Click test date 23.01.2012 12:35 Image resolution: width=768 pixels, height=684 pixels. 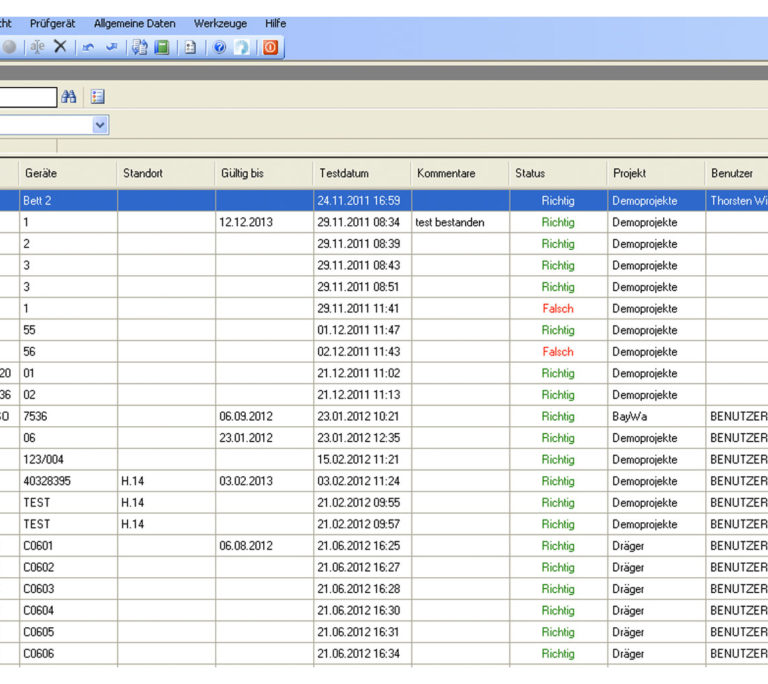point(362,438)
